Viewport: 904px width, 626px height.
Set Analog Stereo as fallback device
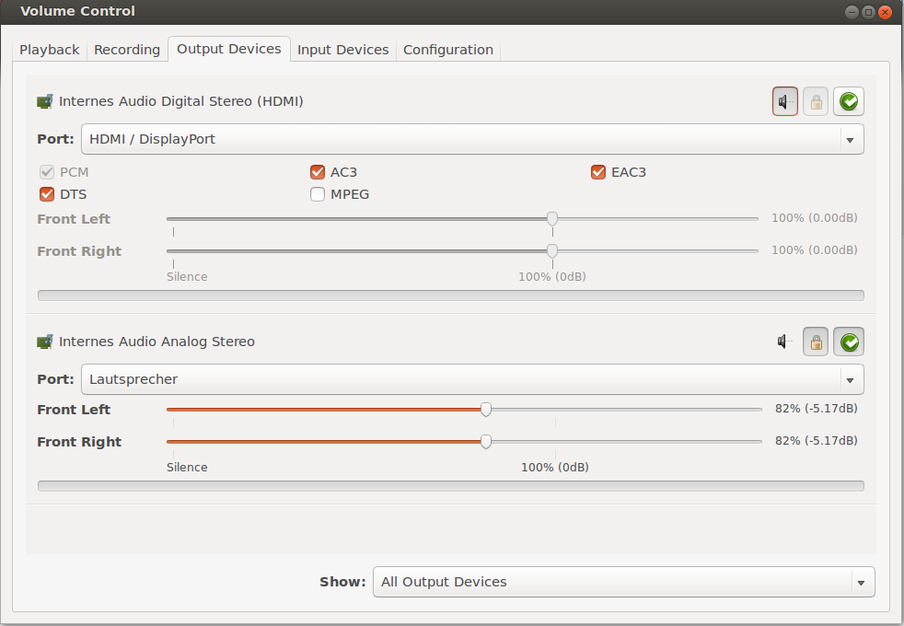[x=849, y=342]
